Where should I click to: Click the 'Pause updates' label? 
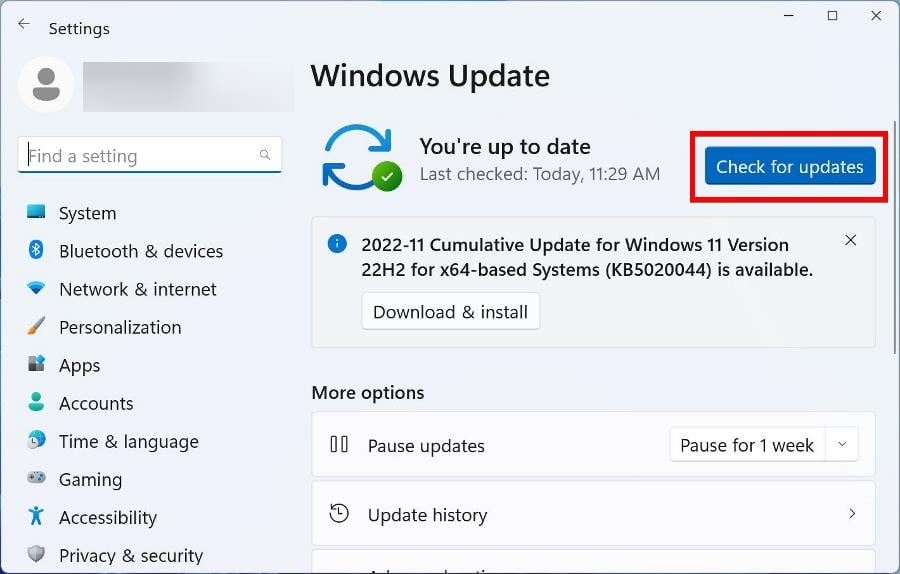426,445
